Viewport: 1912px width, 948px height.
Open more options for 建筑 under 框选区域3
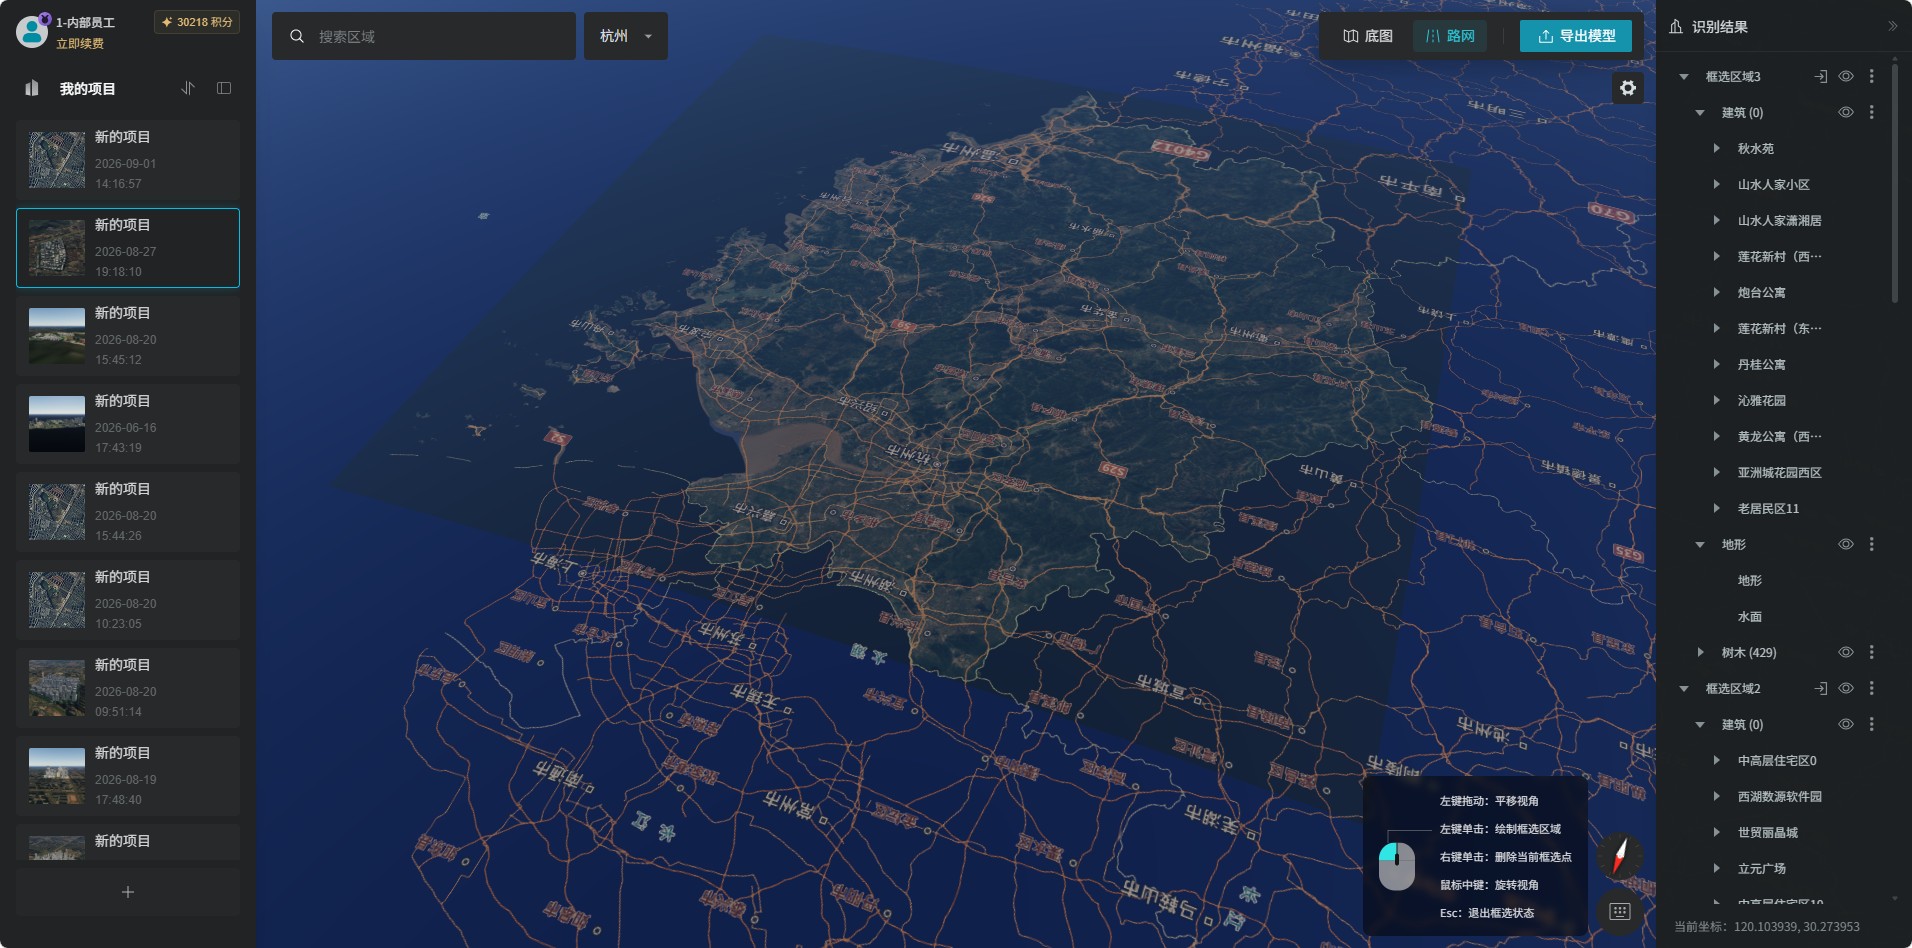(1872, 112)
